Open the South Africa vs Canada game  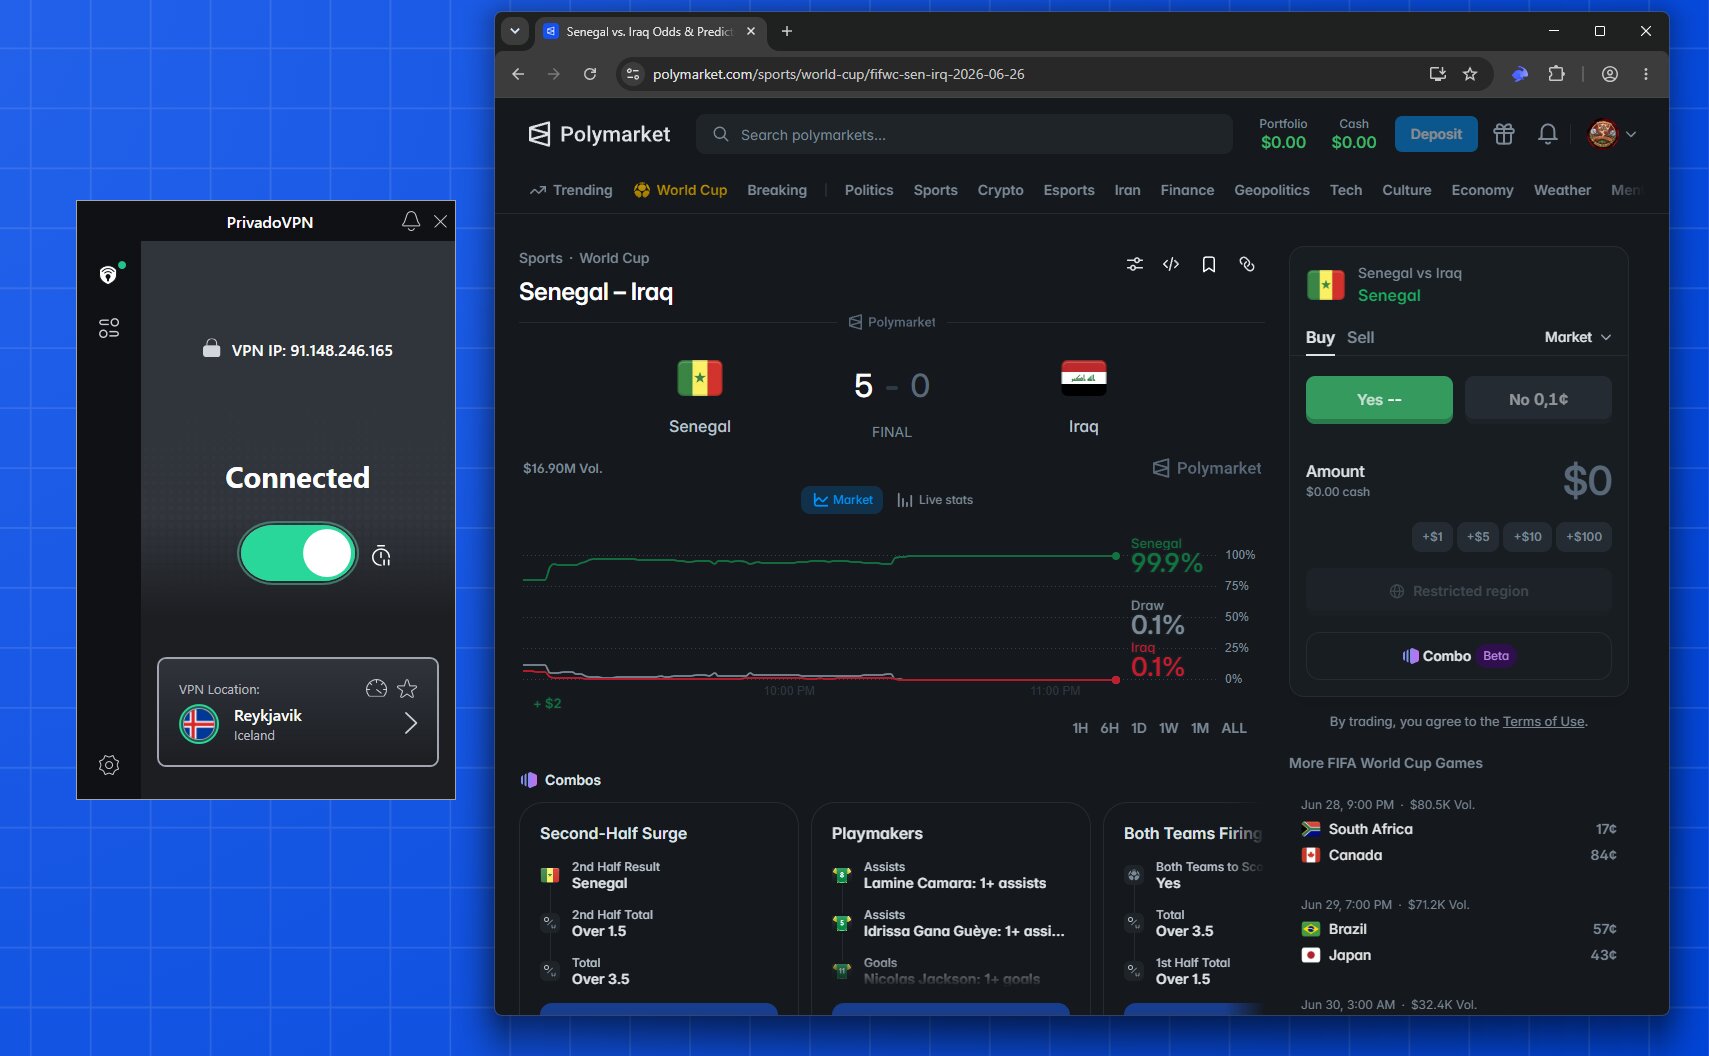point(1459,842)
